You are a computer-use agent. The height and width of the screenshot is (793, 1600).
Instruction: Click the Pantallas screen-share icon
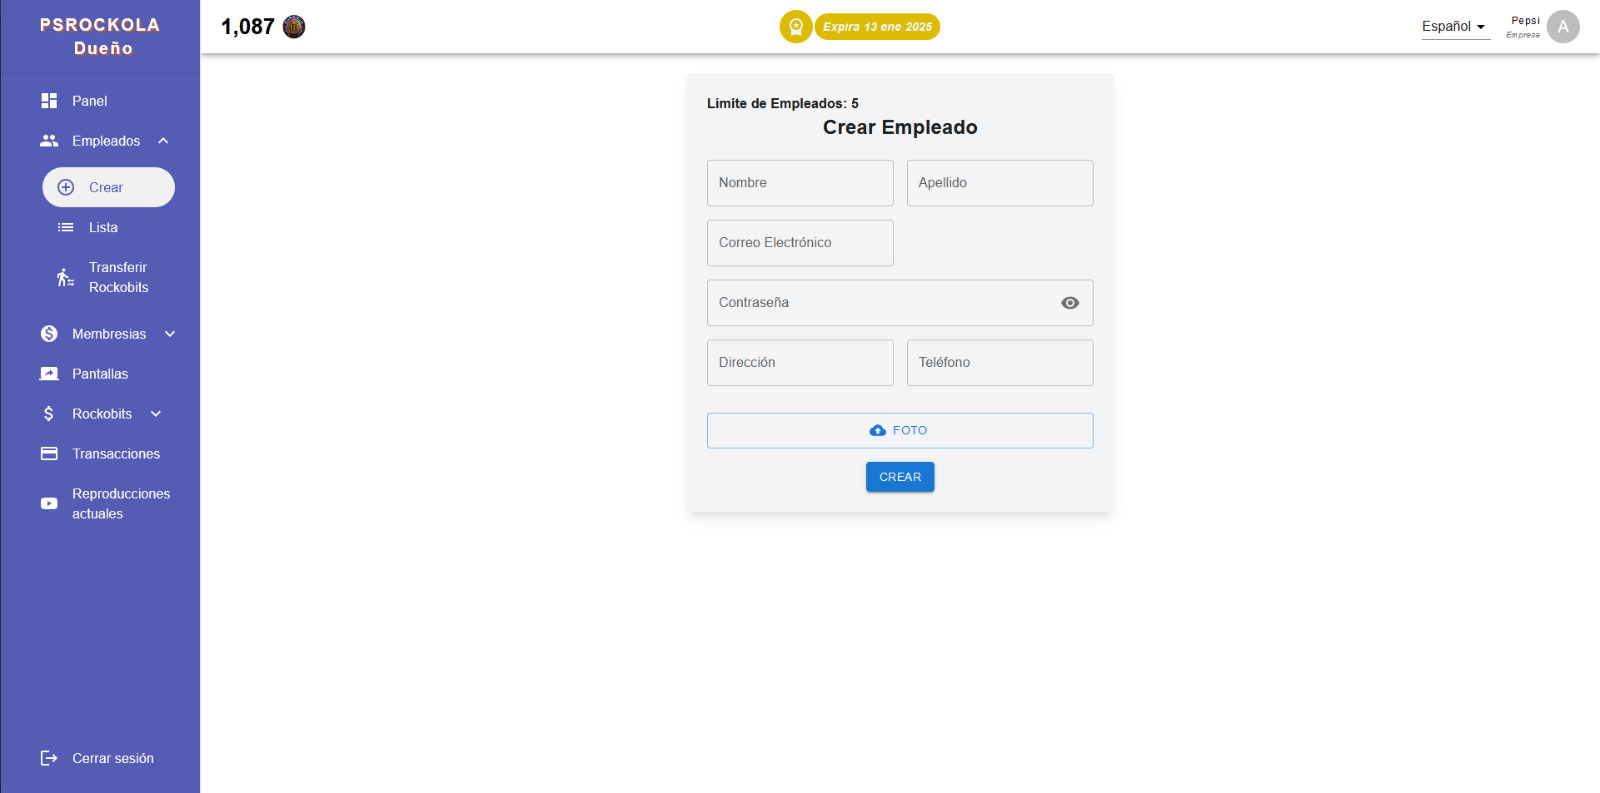coord(49,374)
